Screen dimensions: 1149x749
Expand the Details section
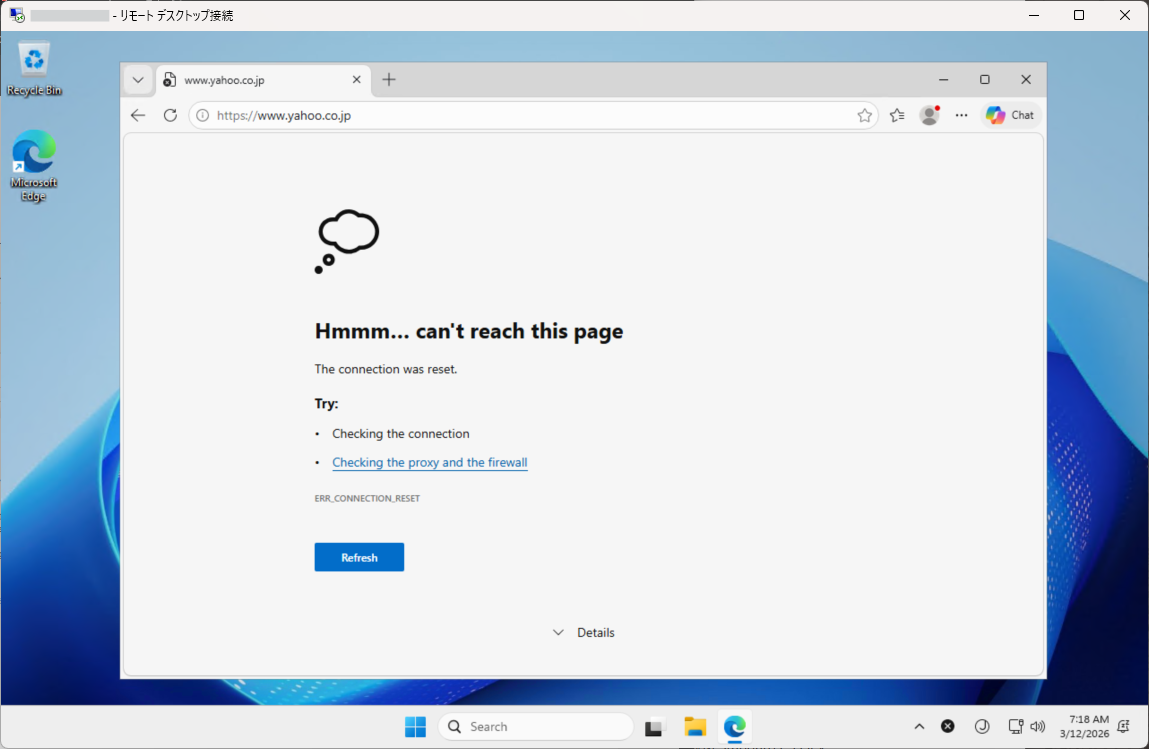tap(584, 632)
